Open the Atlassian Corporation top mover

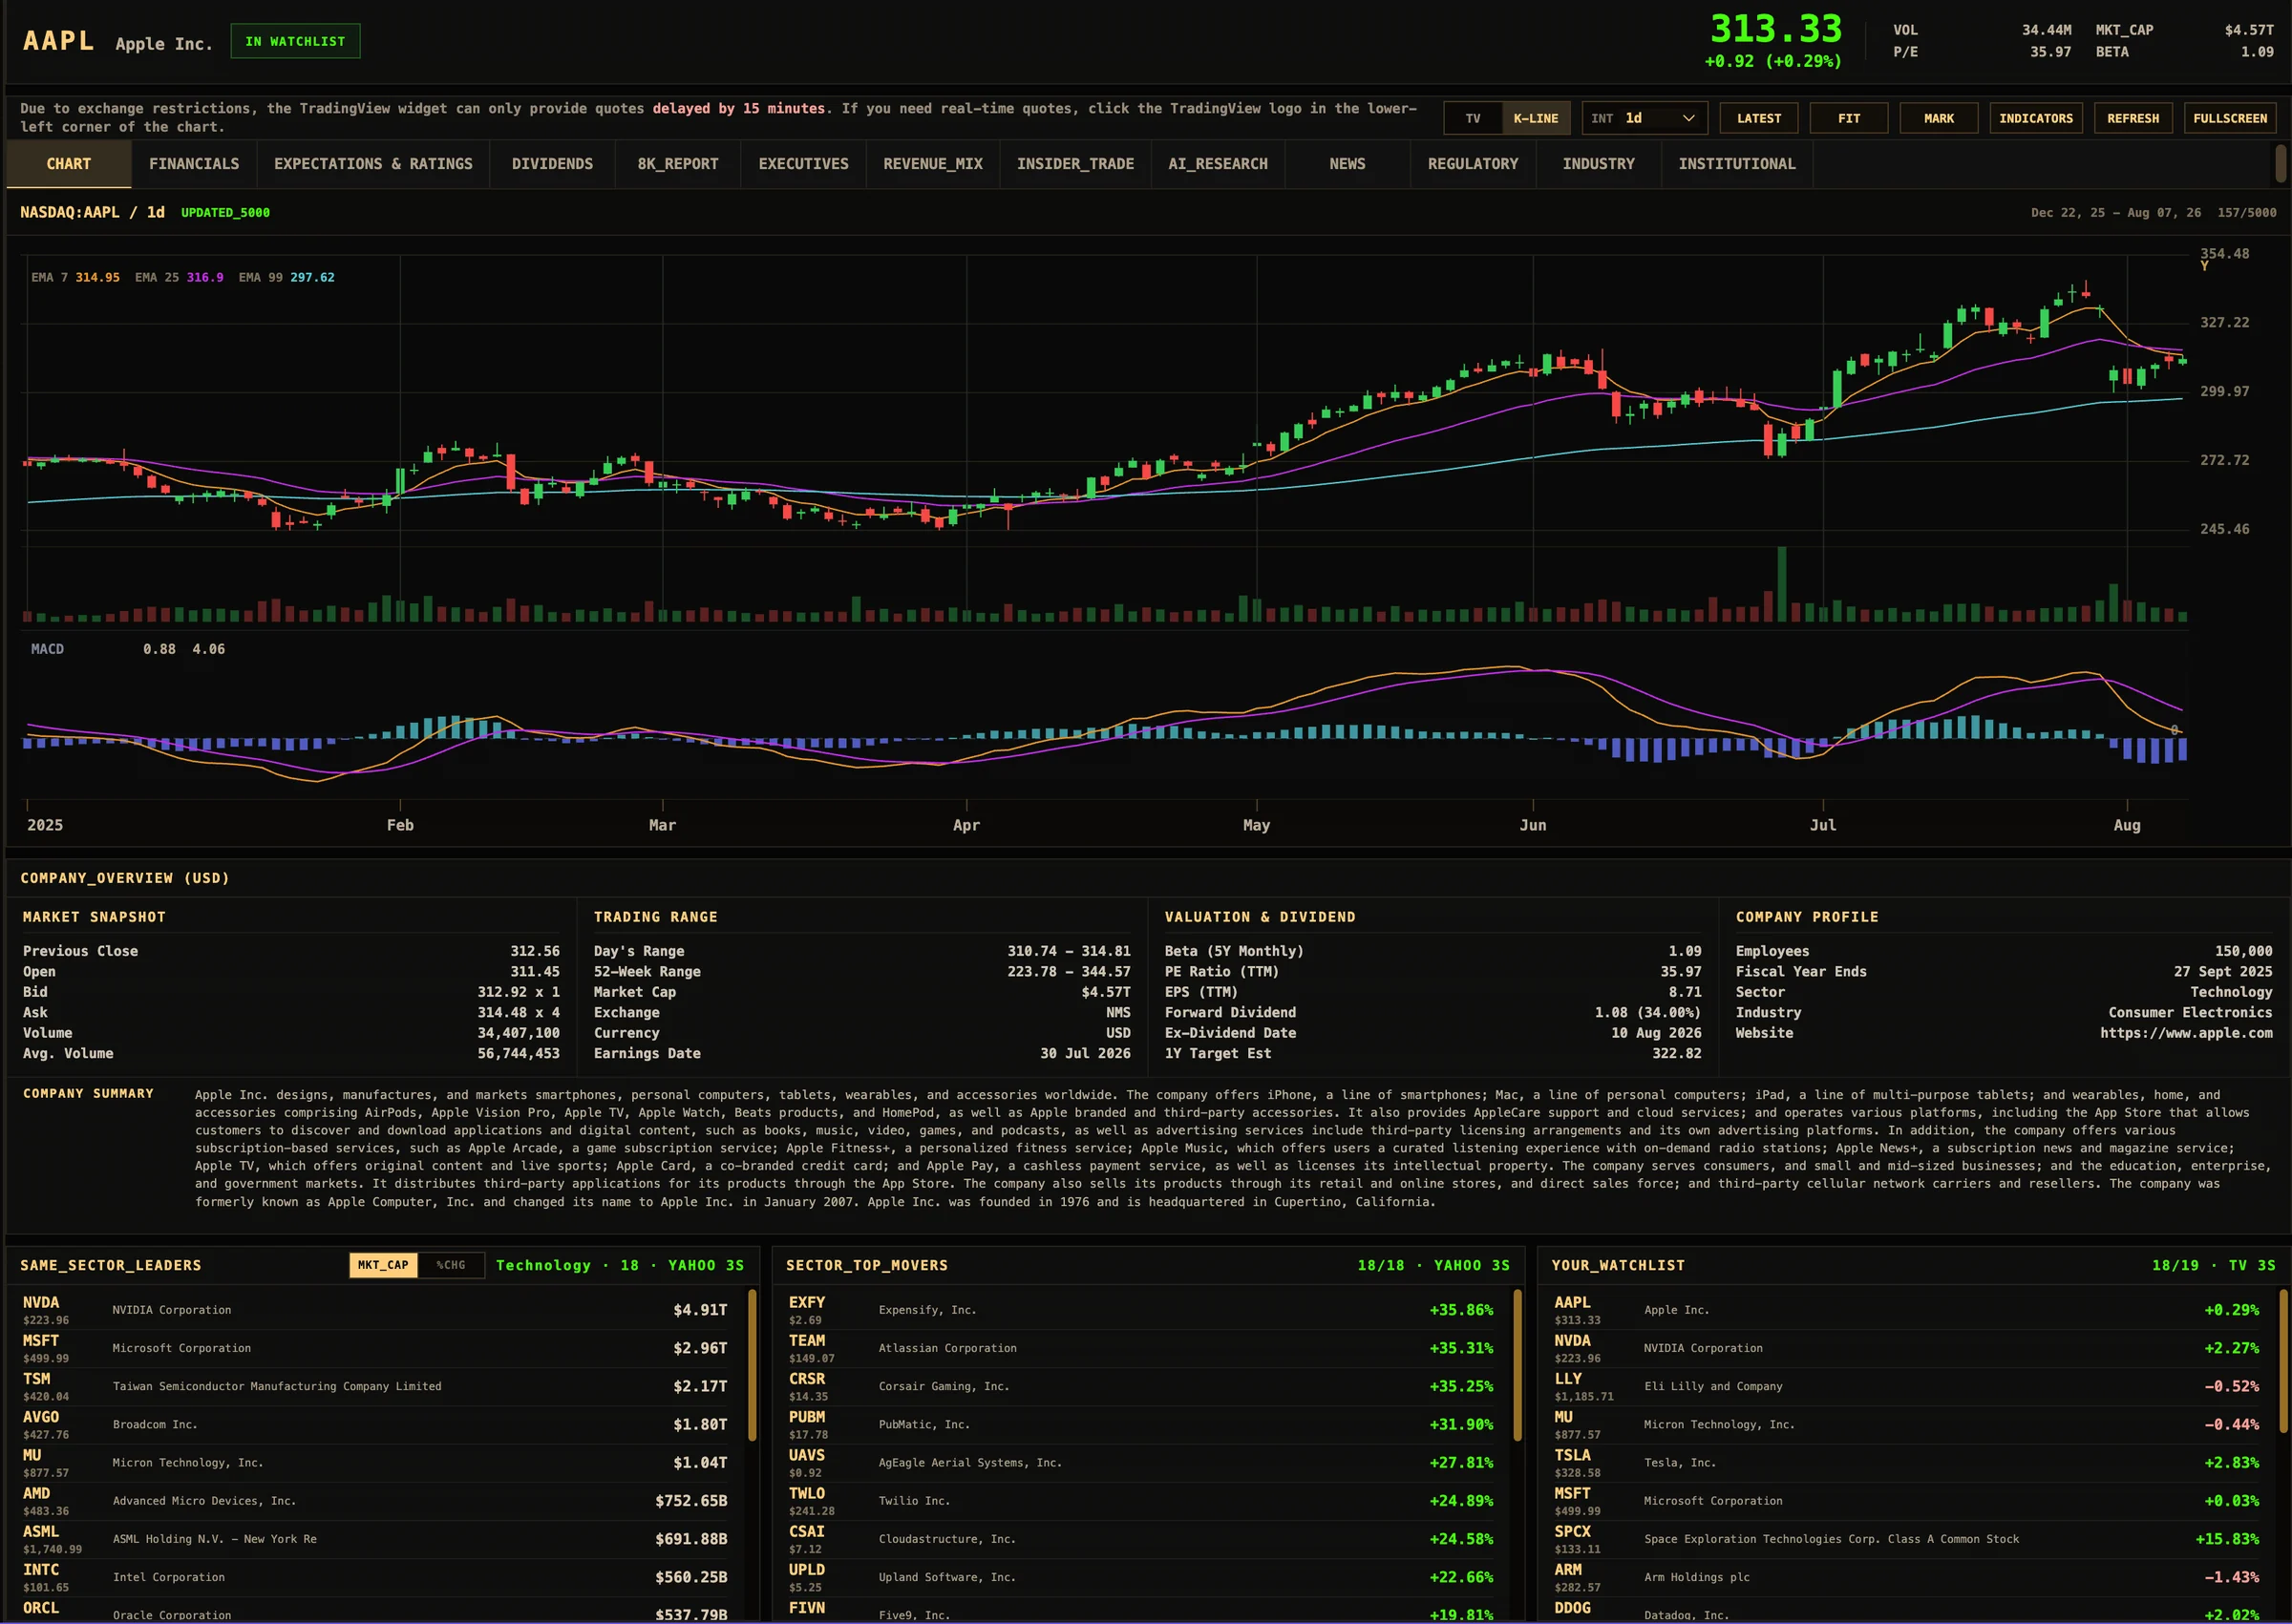point(1142,1348)
